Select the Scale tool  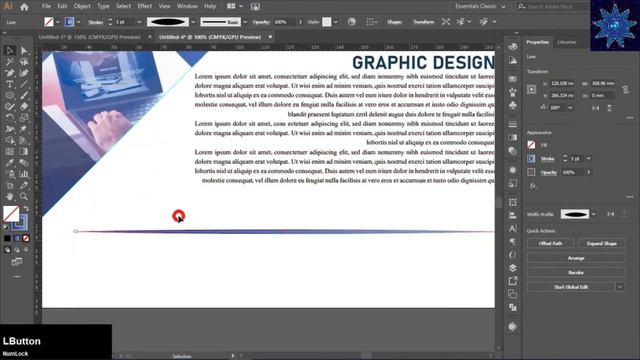[24, 118]
